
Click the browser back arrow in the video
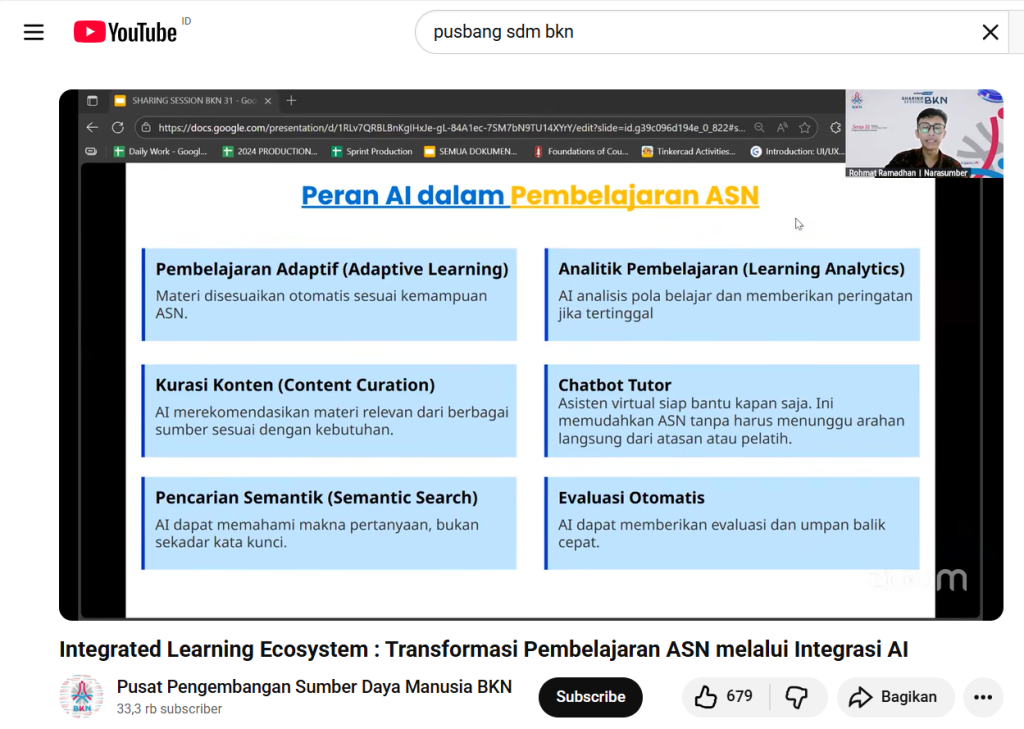point(92,128)
